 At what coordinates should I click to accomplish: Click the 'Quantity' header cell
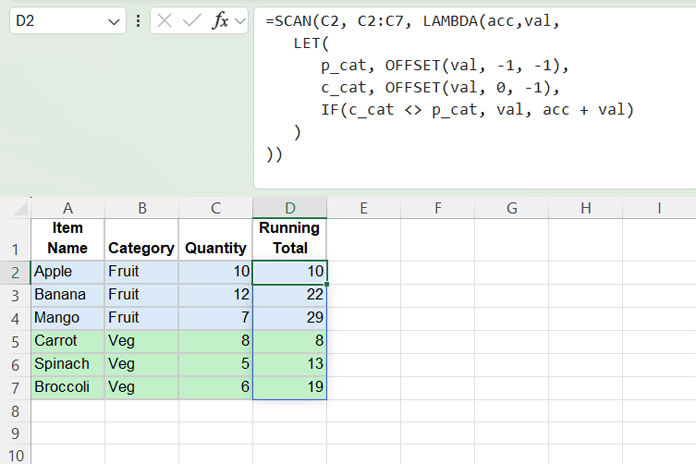tap(216, 239)
